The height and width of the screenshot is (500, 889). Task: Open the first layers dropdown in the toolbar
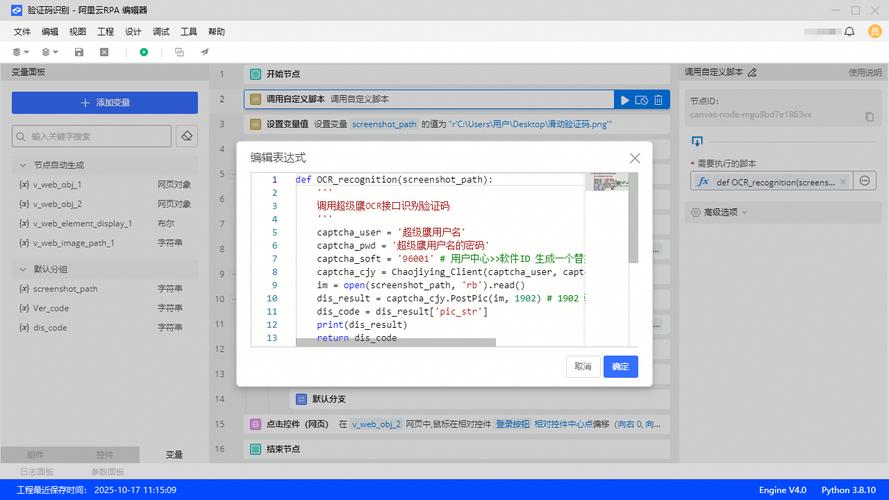(20, 52)
